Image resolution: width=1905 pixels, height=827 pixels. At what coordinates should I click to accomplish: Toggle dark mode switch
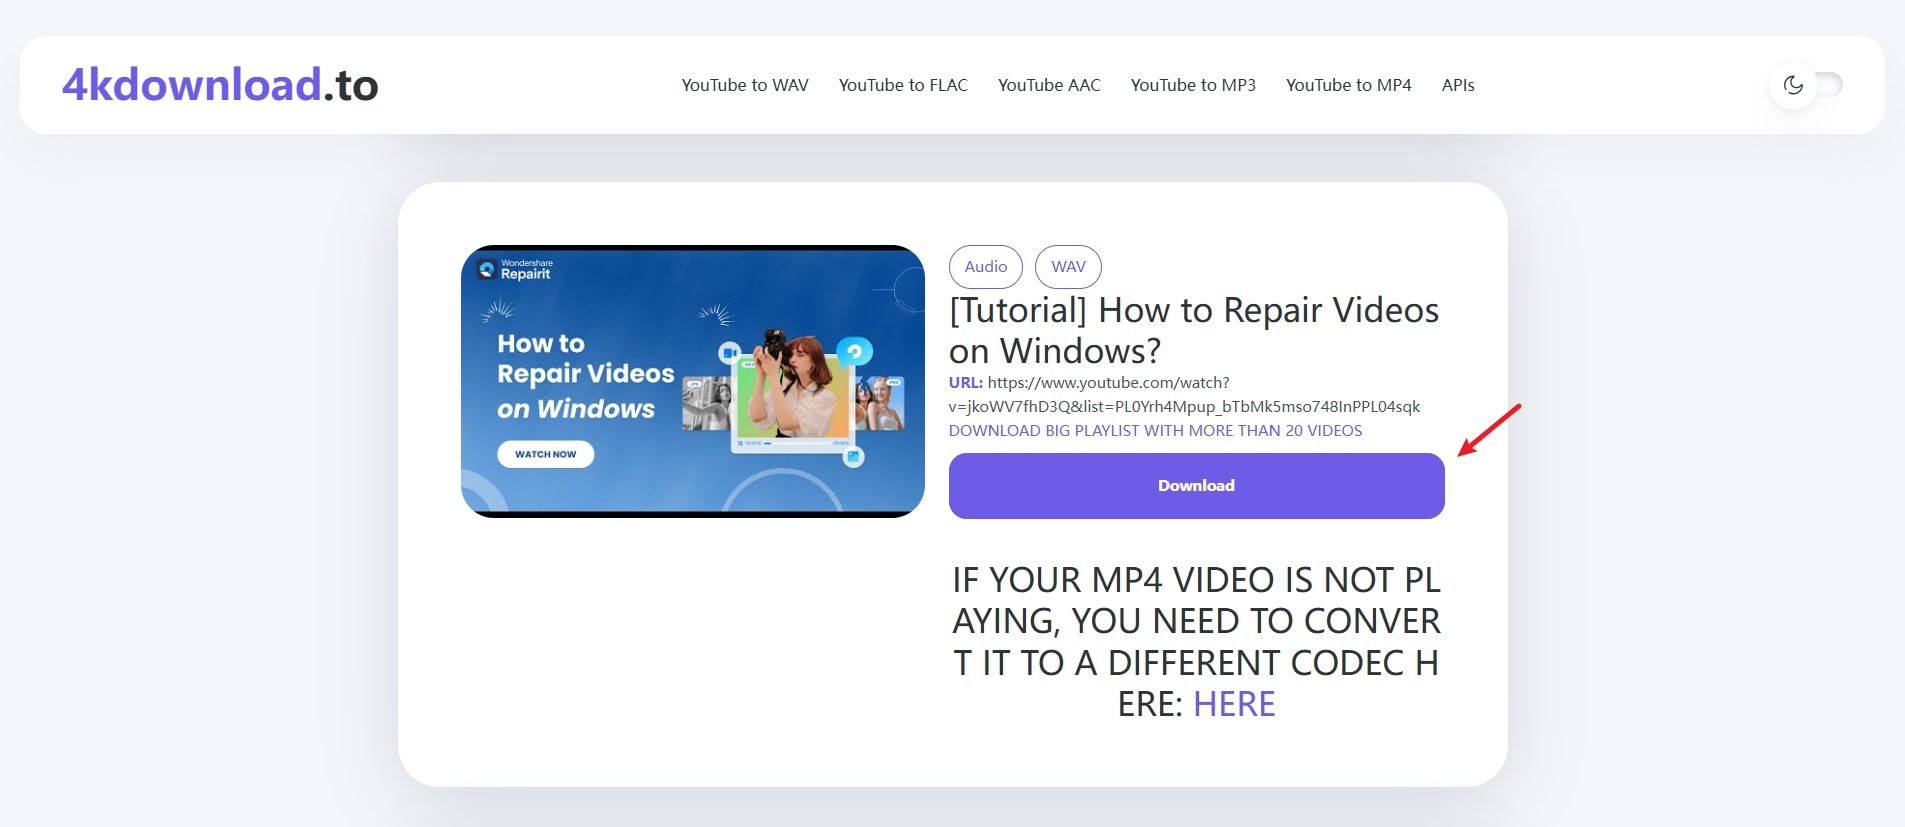point(1806,85)
